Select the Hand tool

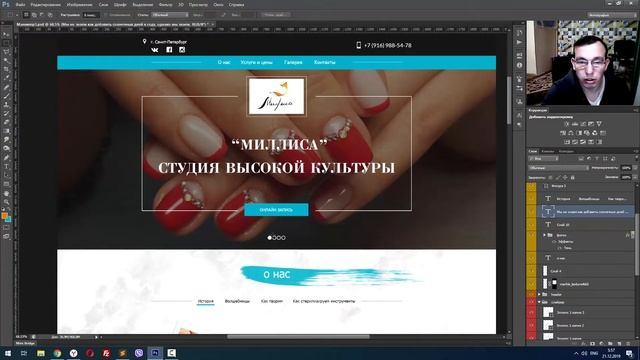[6, 193]
